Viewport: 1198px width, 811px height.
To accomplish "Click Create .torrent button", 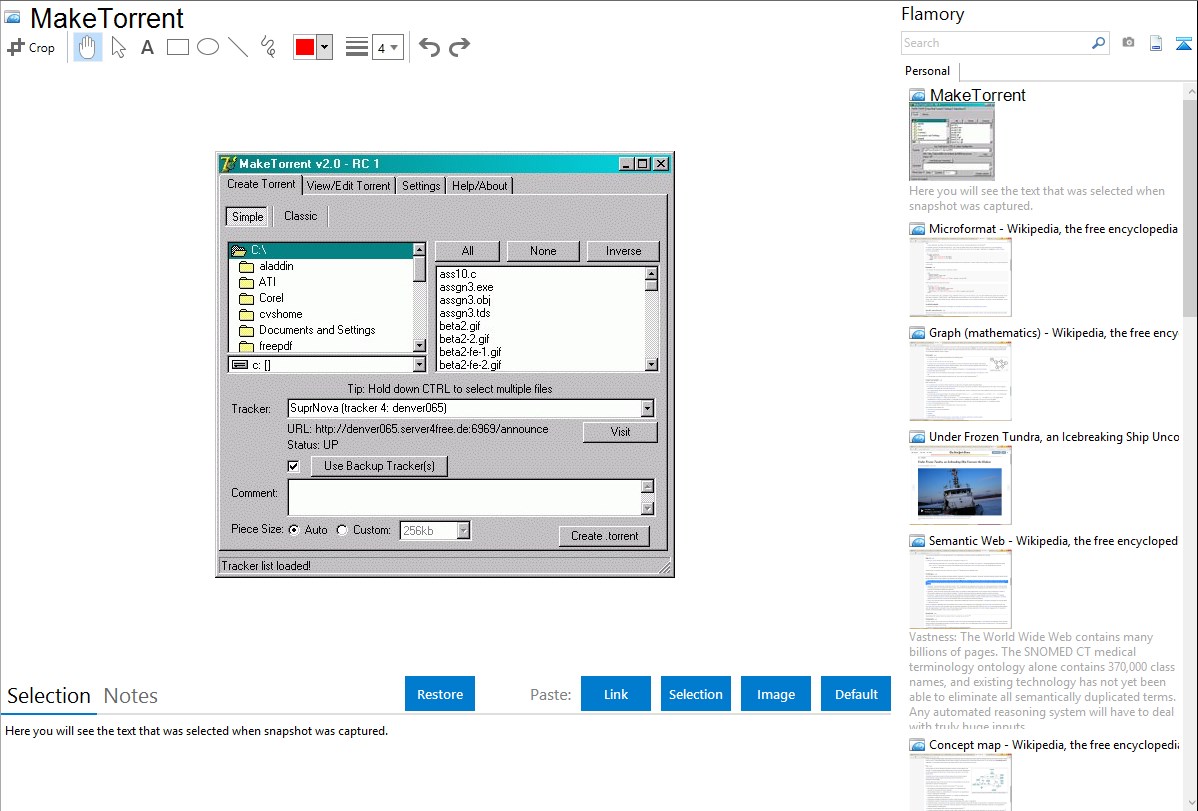I will [x=604, y=536].
